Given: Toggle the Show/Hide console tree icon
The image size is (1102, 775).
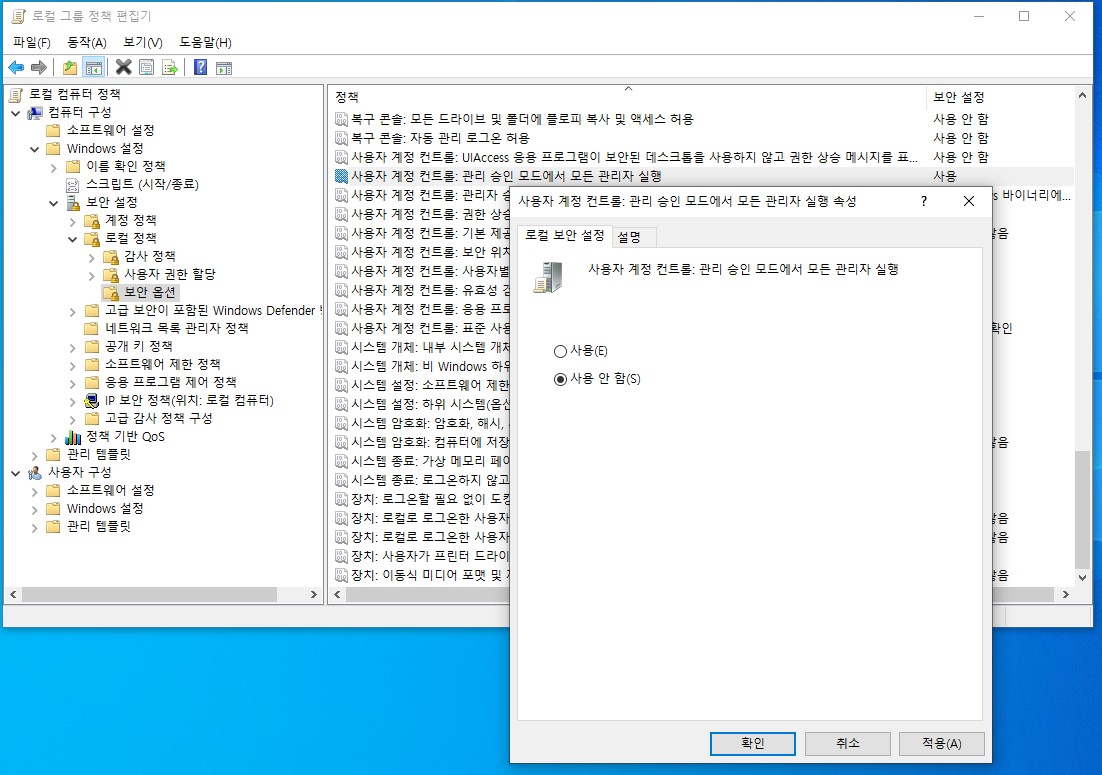Looking at the screenshot, I should [x=93, y=67].
